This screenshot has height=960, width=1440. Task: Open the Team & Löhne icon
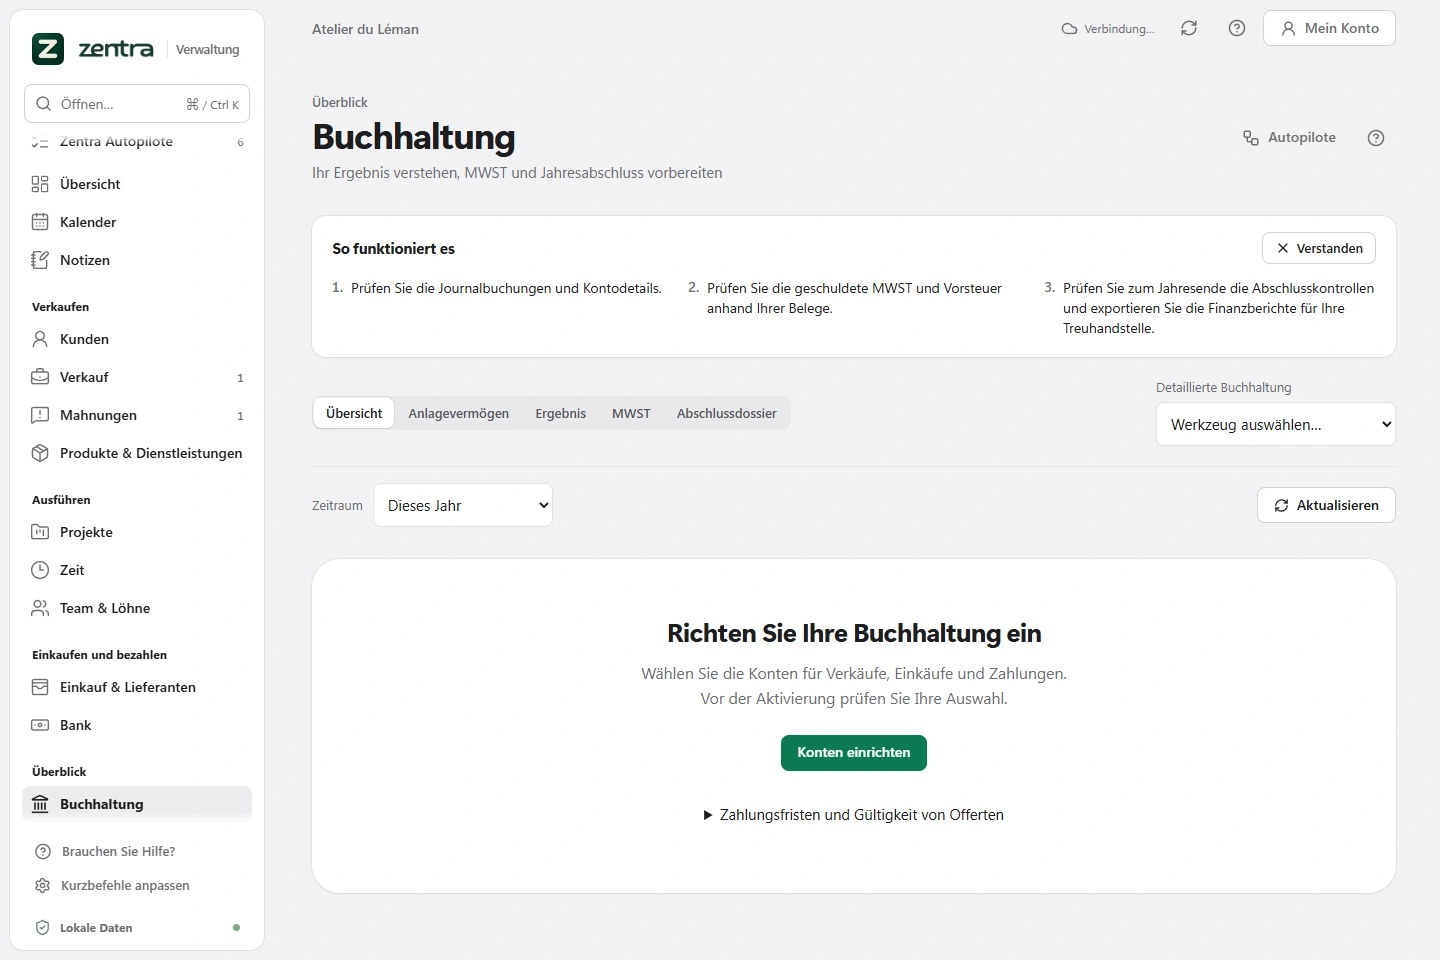[x=40, y=608]
